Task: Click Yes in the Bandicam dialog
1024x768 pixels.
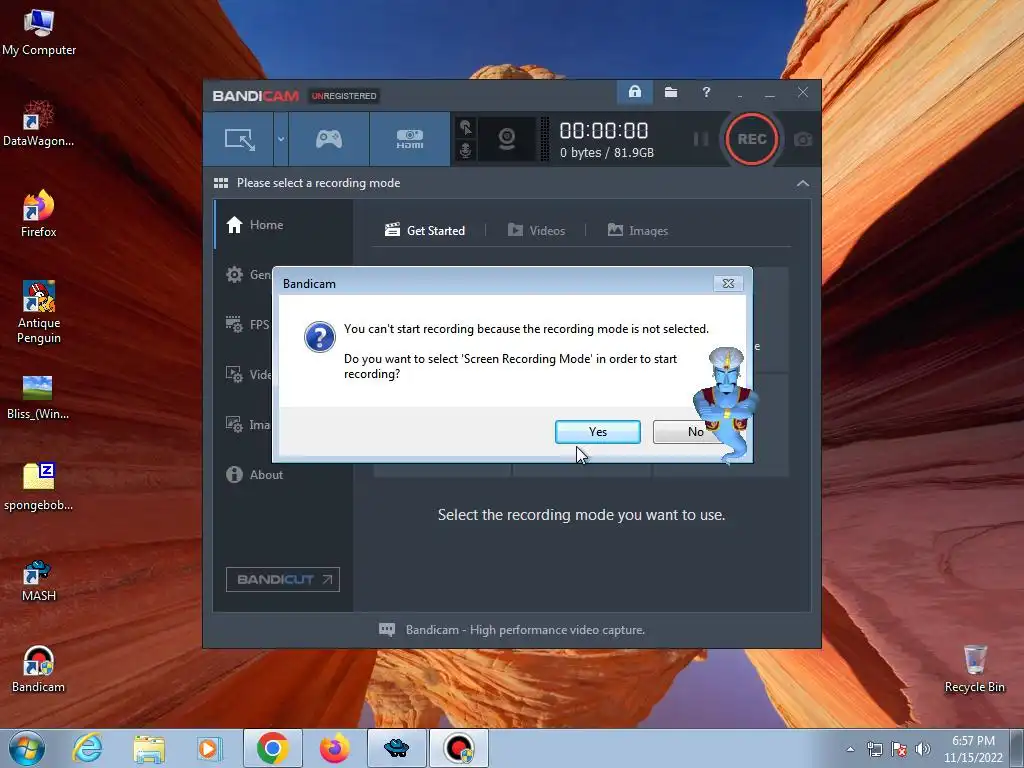Action: [x=598, y=432]
